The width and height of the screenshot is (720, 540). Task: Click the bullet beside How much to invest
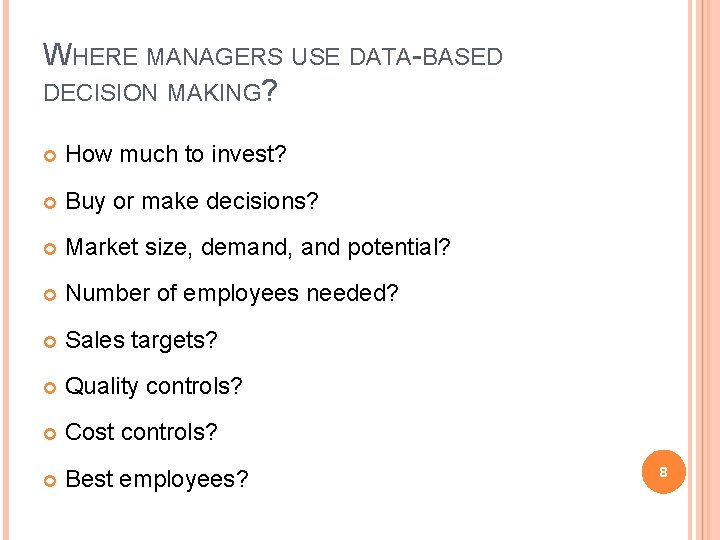point(50,156)
